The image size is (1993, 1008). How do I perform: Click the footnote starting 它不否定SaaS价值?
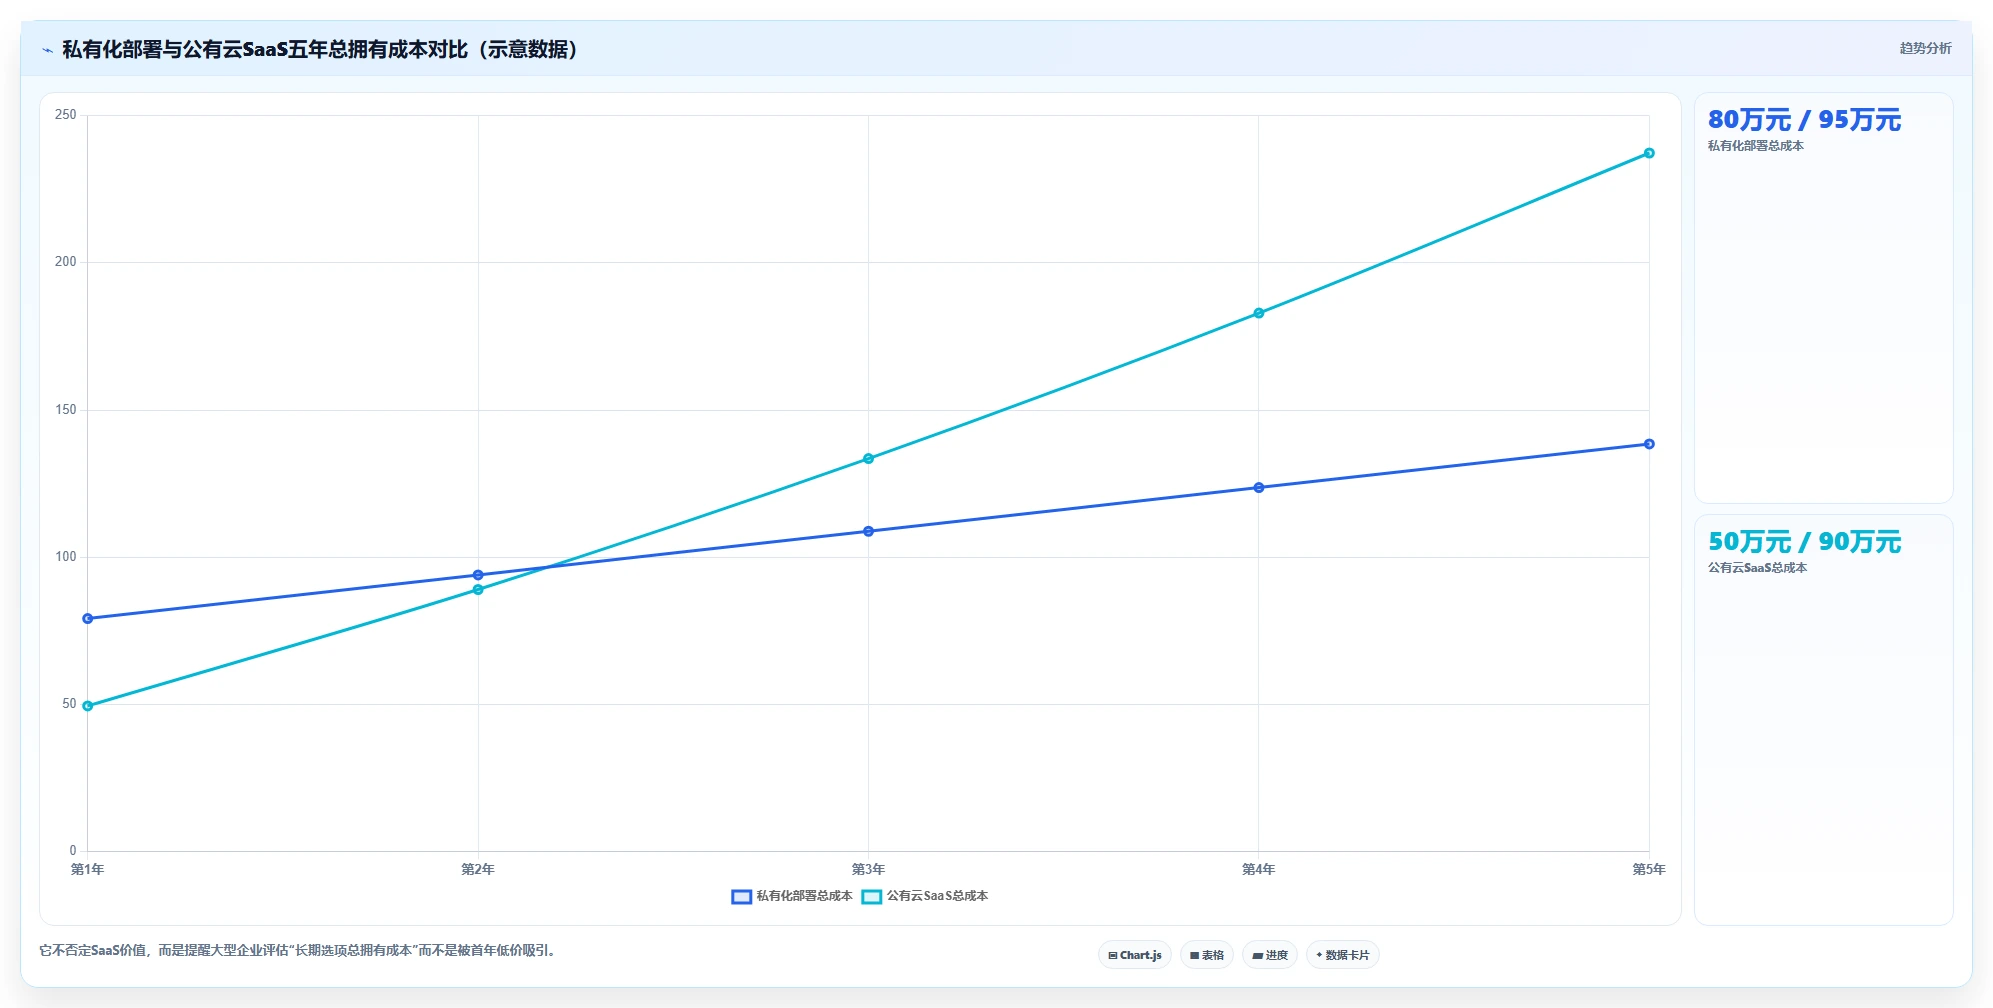[298, 950]
